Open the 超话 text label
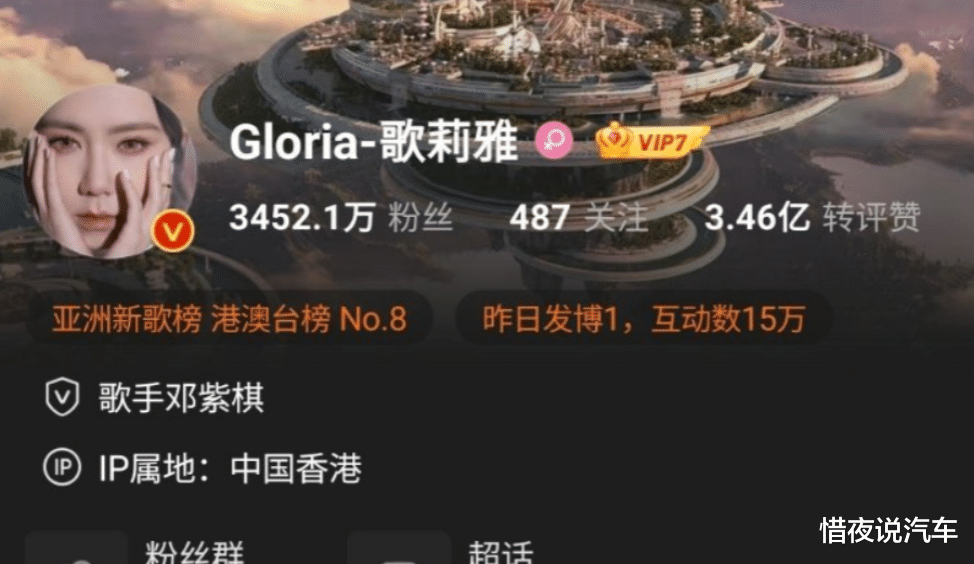 pos(501,552)
